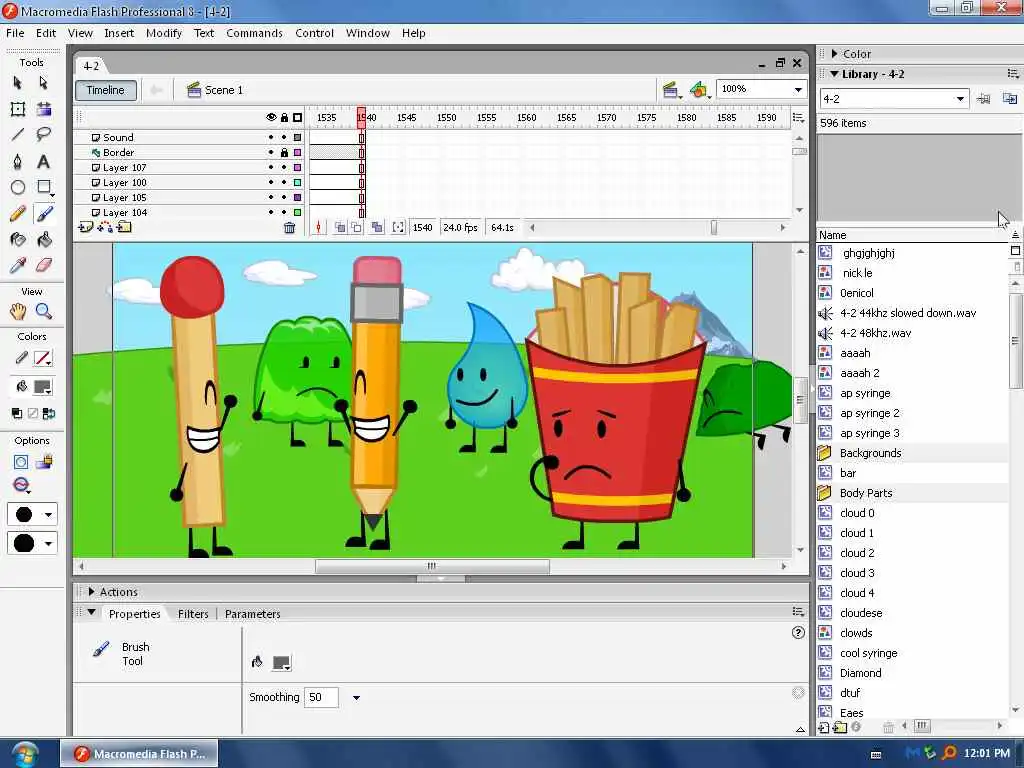Image resolution: width=1024 pixels, height=768 pixels.
Task: Select the Eraser tool
Action: 44,266
